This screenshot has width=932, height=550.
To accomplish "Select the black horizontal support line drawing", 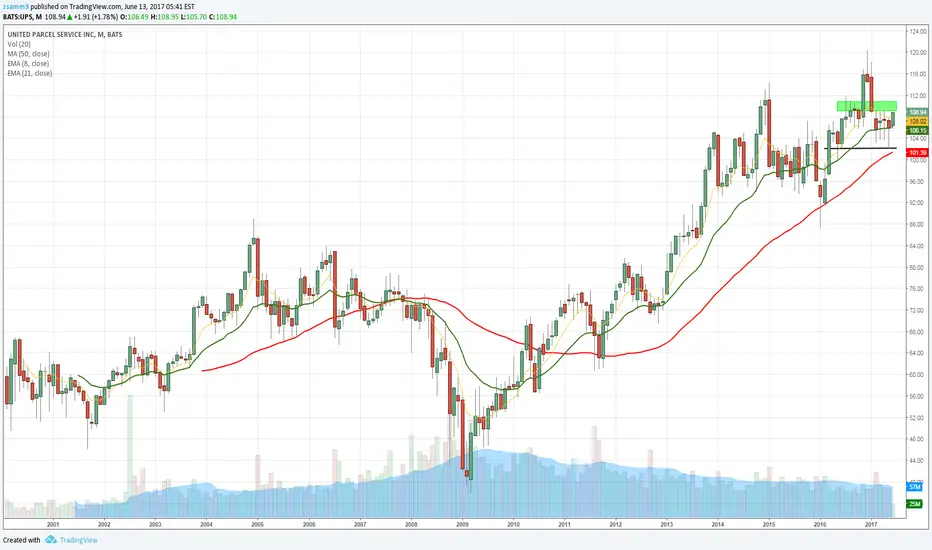I will coord(860,148).
